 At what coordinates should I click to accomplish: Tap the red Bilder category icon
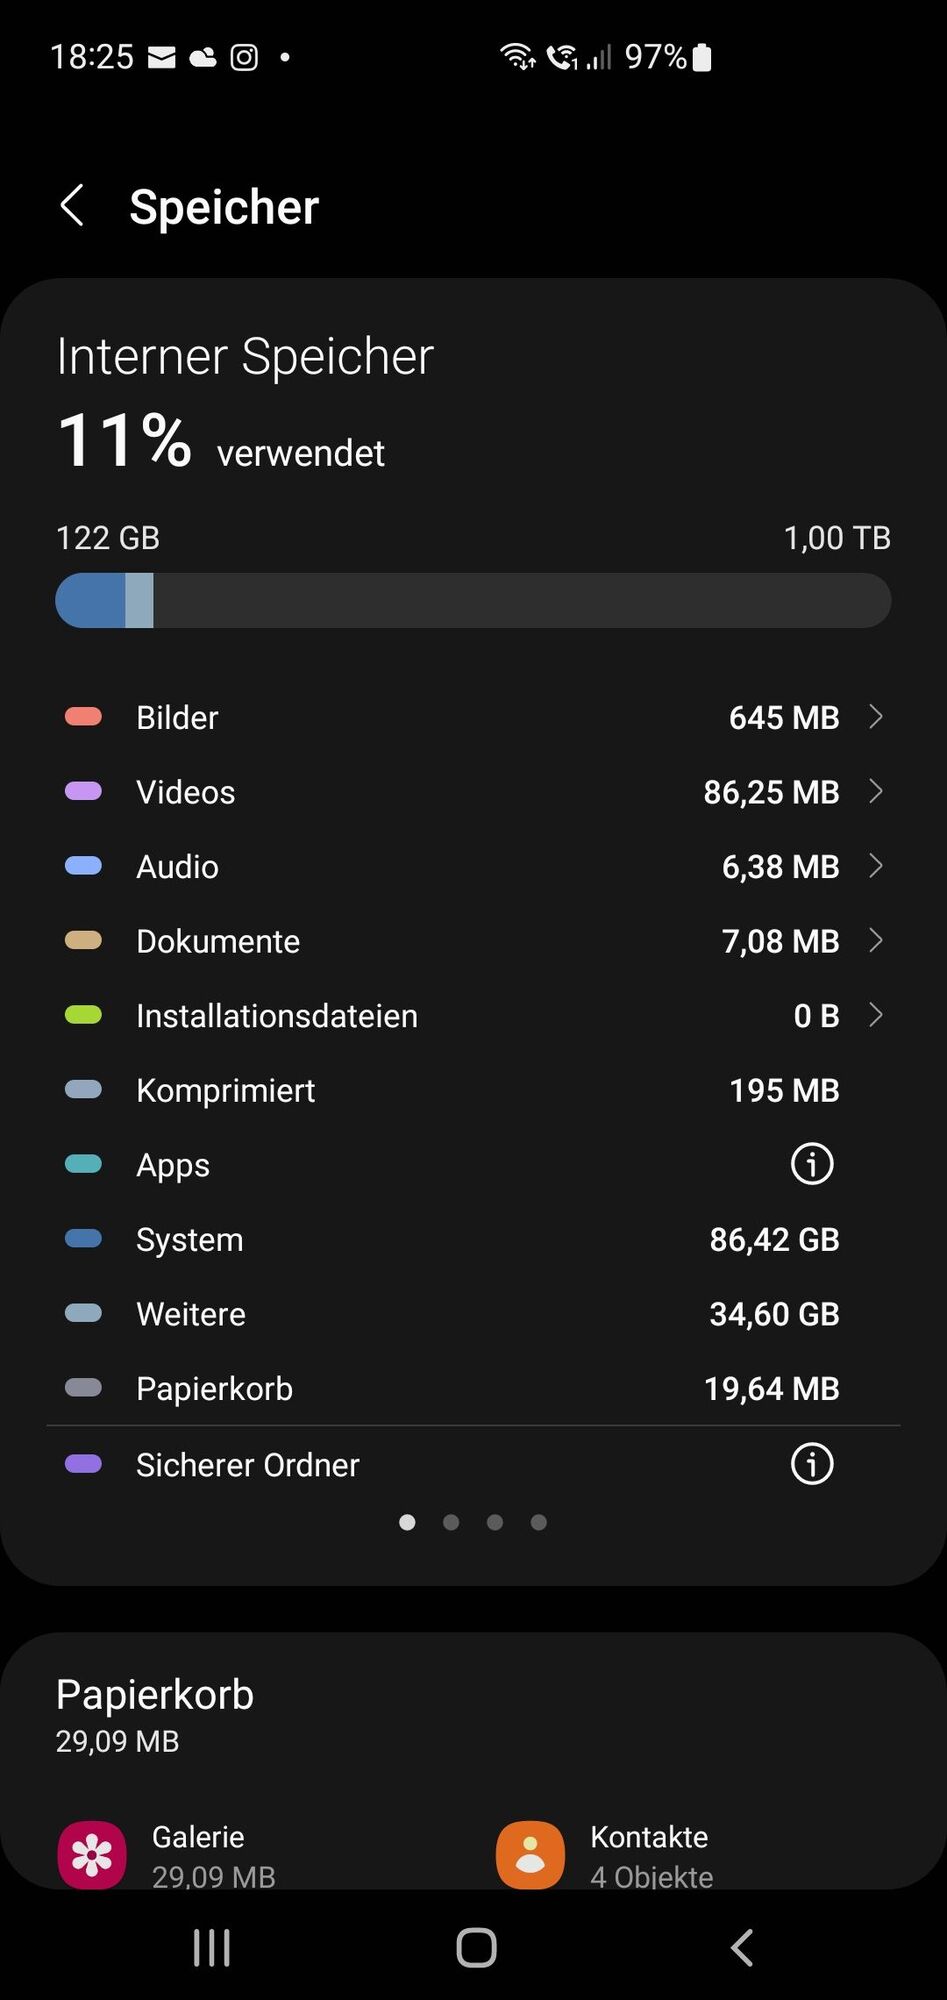pos(83,716)
